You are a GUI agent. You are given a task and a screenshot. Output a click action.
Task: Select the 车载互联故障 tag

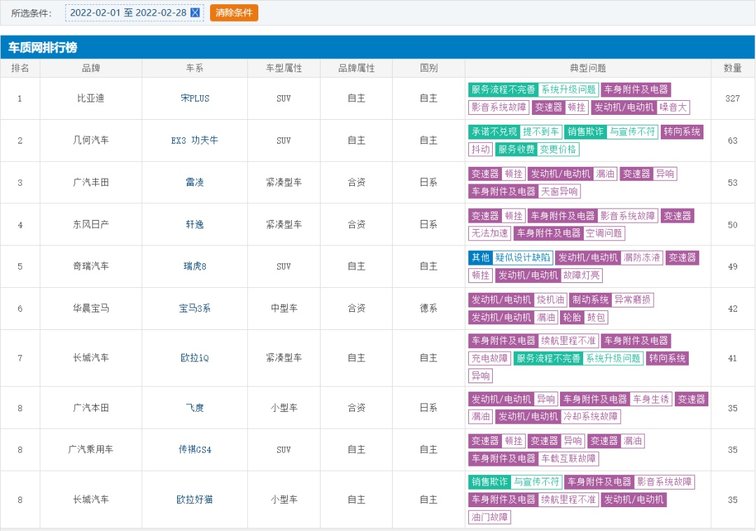pos(567,459)
